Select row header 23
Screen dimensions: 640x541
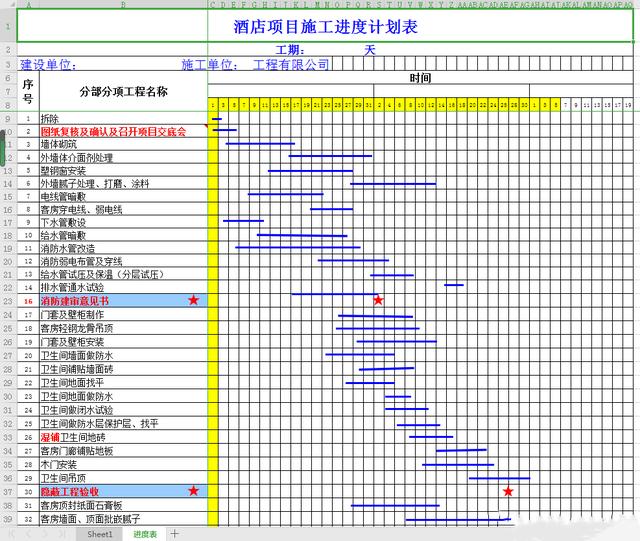coord(8,301)
